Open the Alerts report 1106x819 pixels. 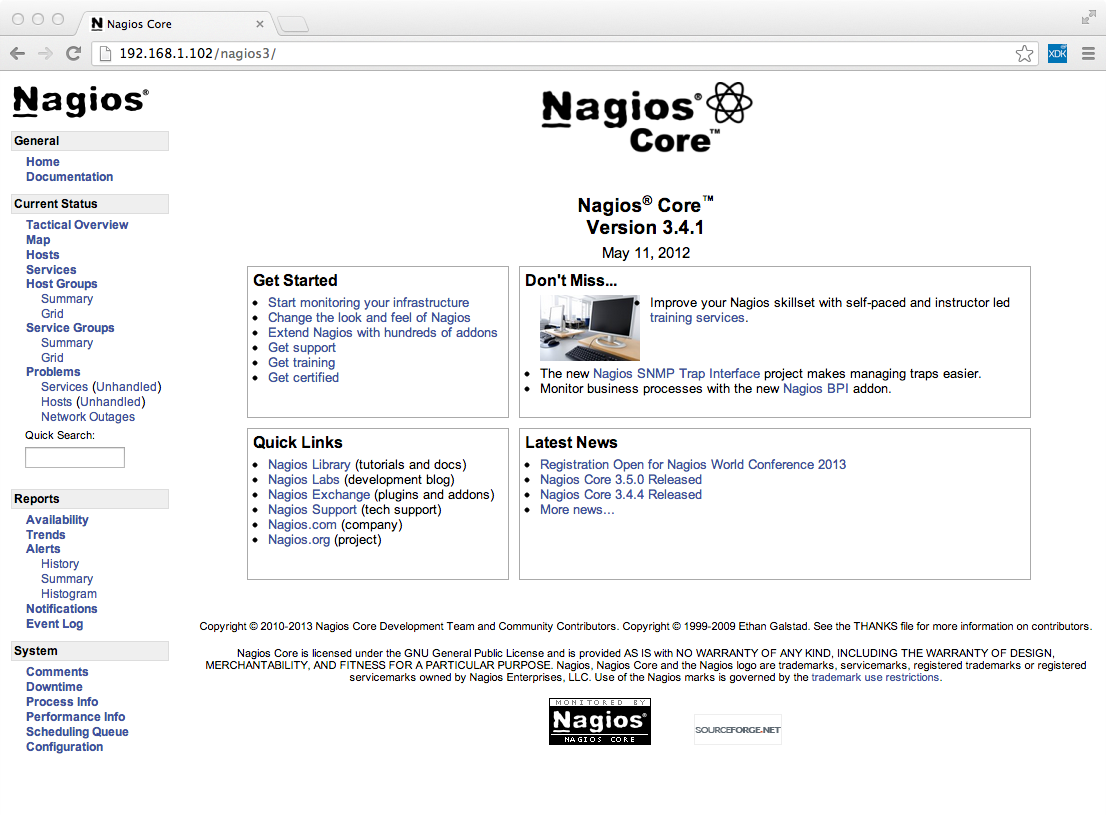(44, 548)
